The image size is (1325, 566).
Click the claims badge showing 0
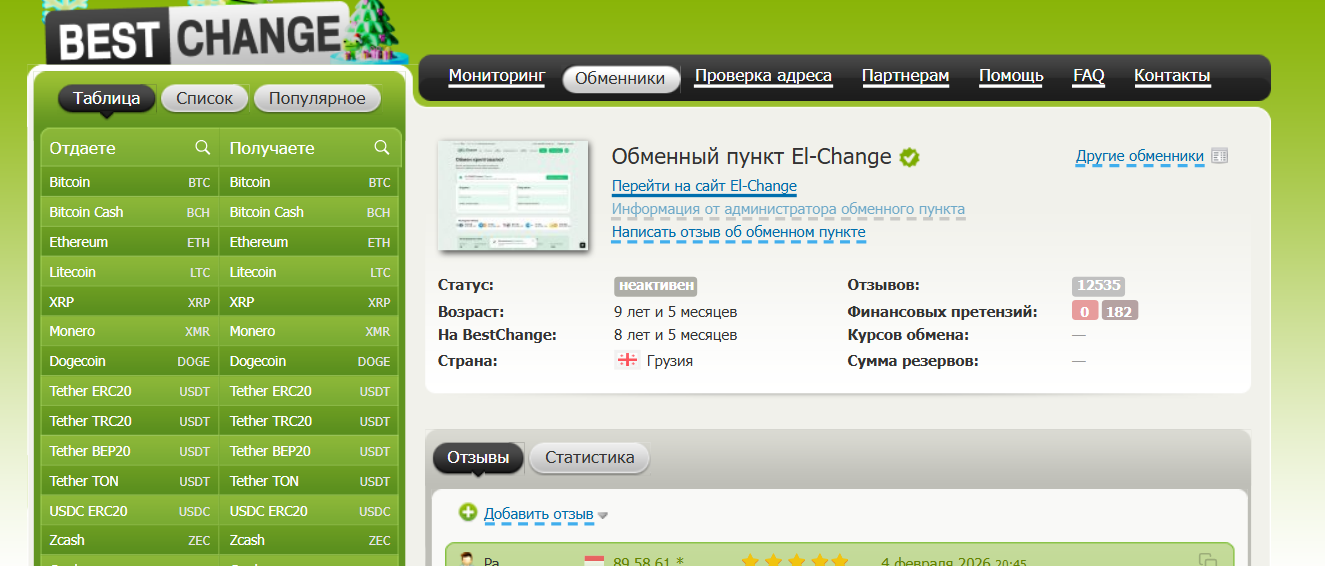(x=1084, y=311)
